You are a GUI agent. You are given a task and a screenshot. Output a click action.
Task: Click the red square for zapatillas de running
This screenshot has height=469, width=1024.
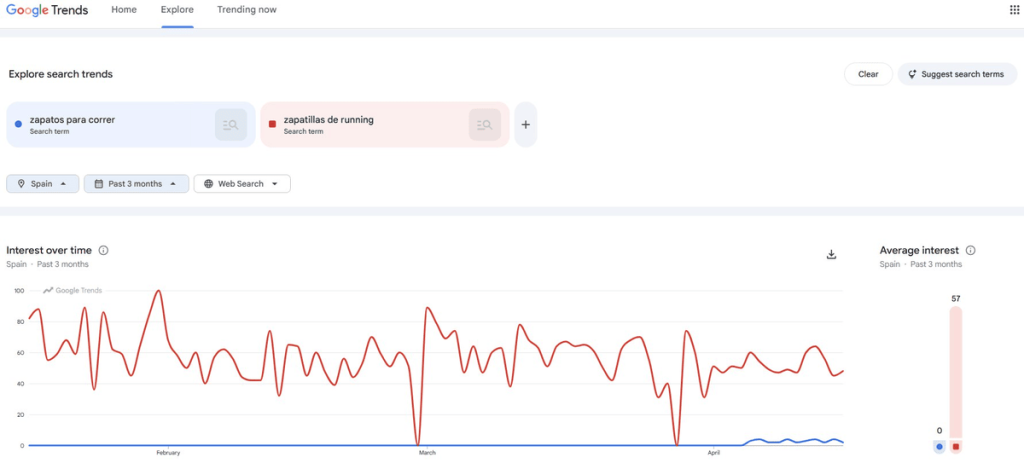point(272,124)
